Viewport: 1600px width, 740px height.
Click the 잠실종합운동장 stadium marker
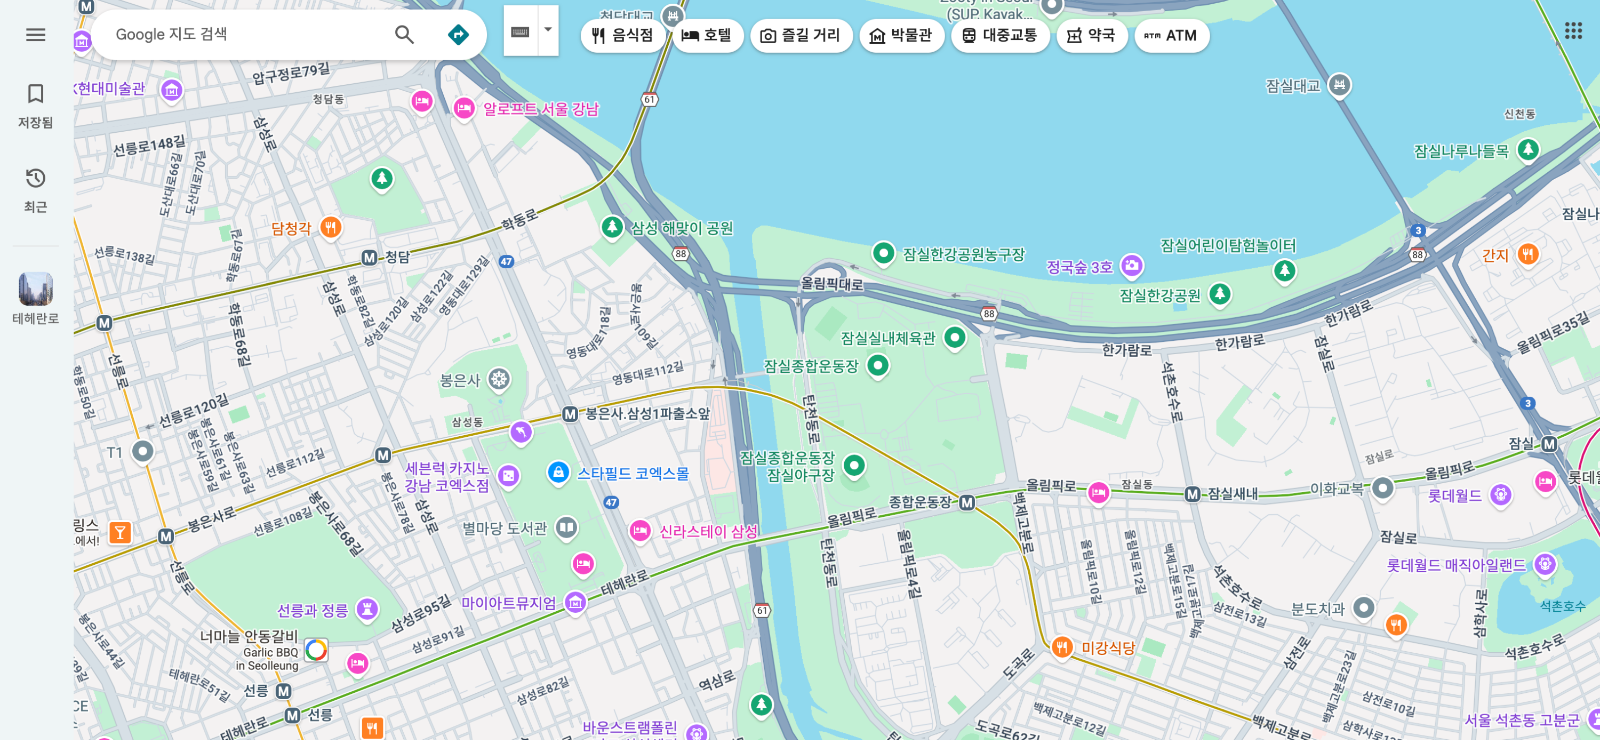tap(878, 366)
